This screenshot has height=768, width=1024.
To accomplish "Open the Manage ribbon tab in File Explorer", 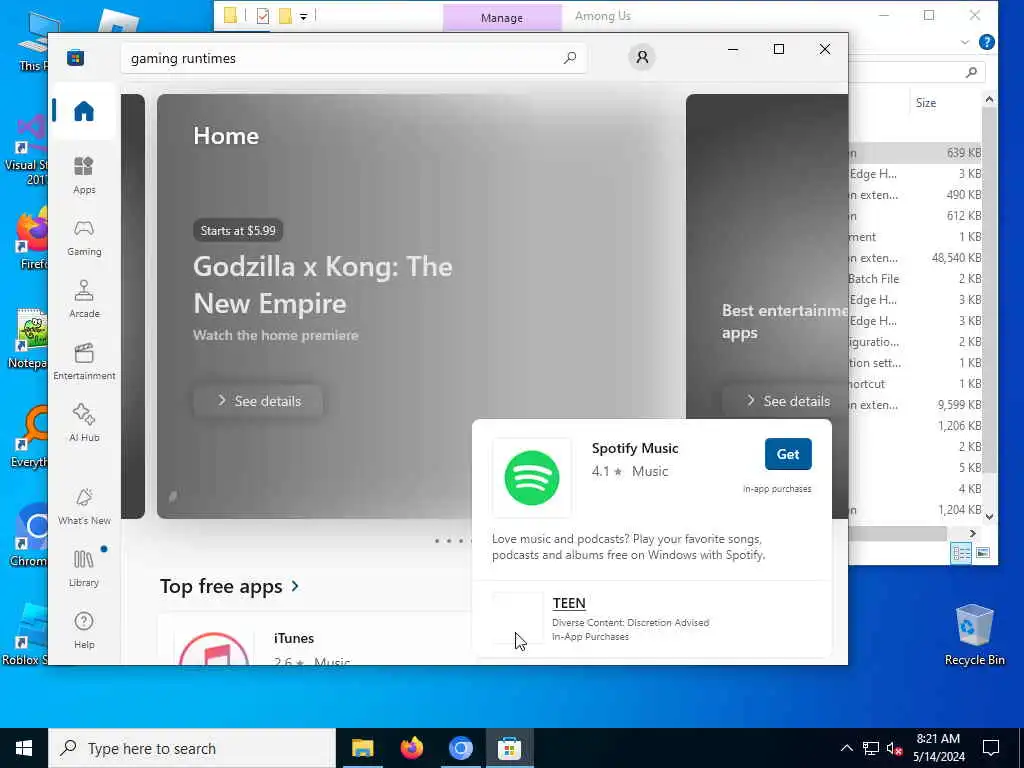I will 502,18.
